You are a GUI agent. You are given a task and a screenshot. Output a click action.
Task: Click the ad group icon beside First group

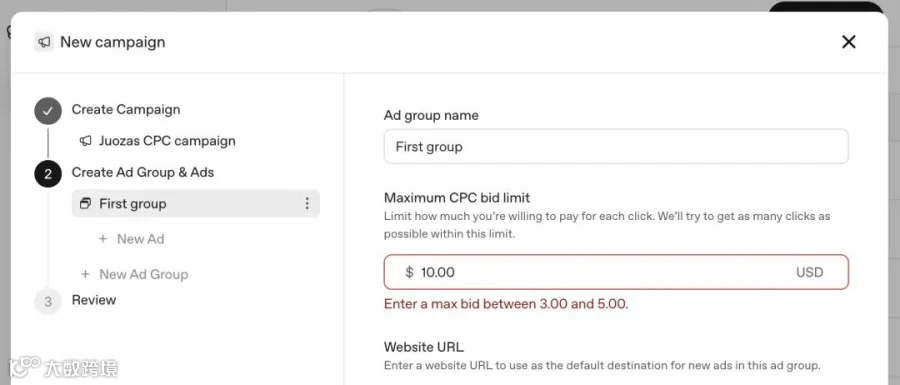[86, 204]
